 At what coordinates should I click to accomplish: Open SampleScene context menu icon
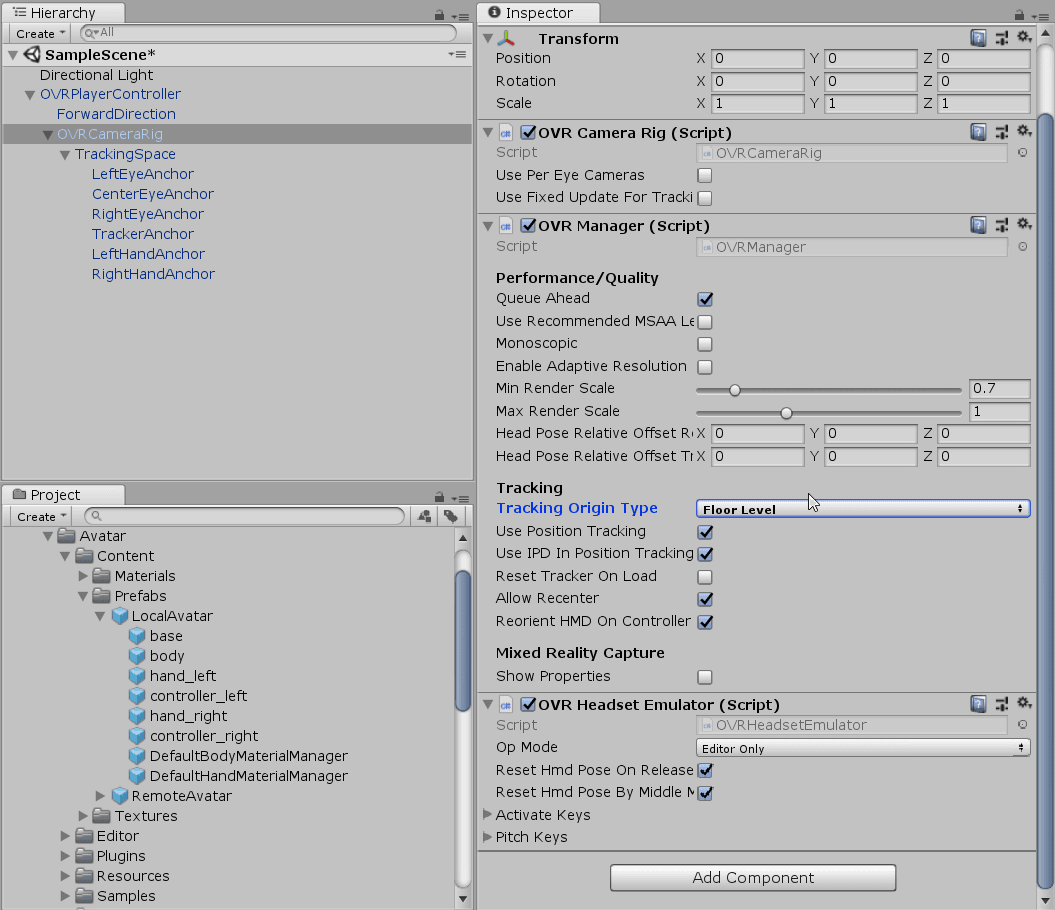458,55
